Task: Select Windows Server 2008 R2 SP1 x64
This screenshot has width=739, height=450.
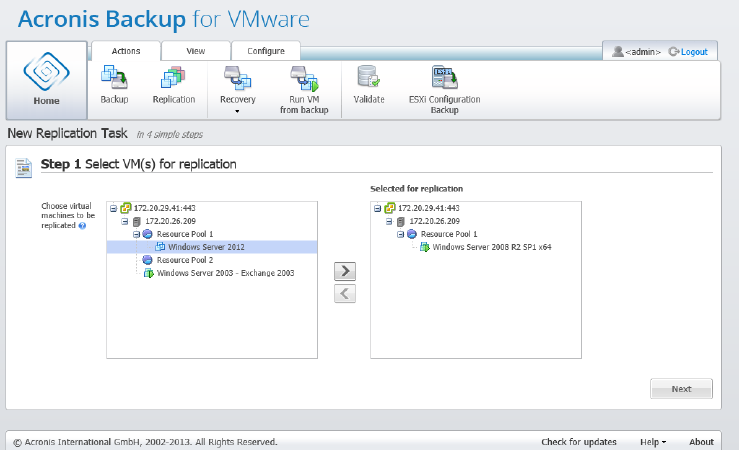Action: 492,247
